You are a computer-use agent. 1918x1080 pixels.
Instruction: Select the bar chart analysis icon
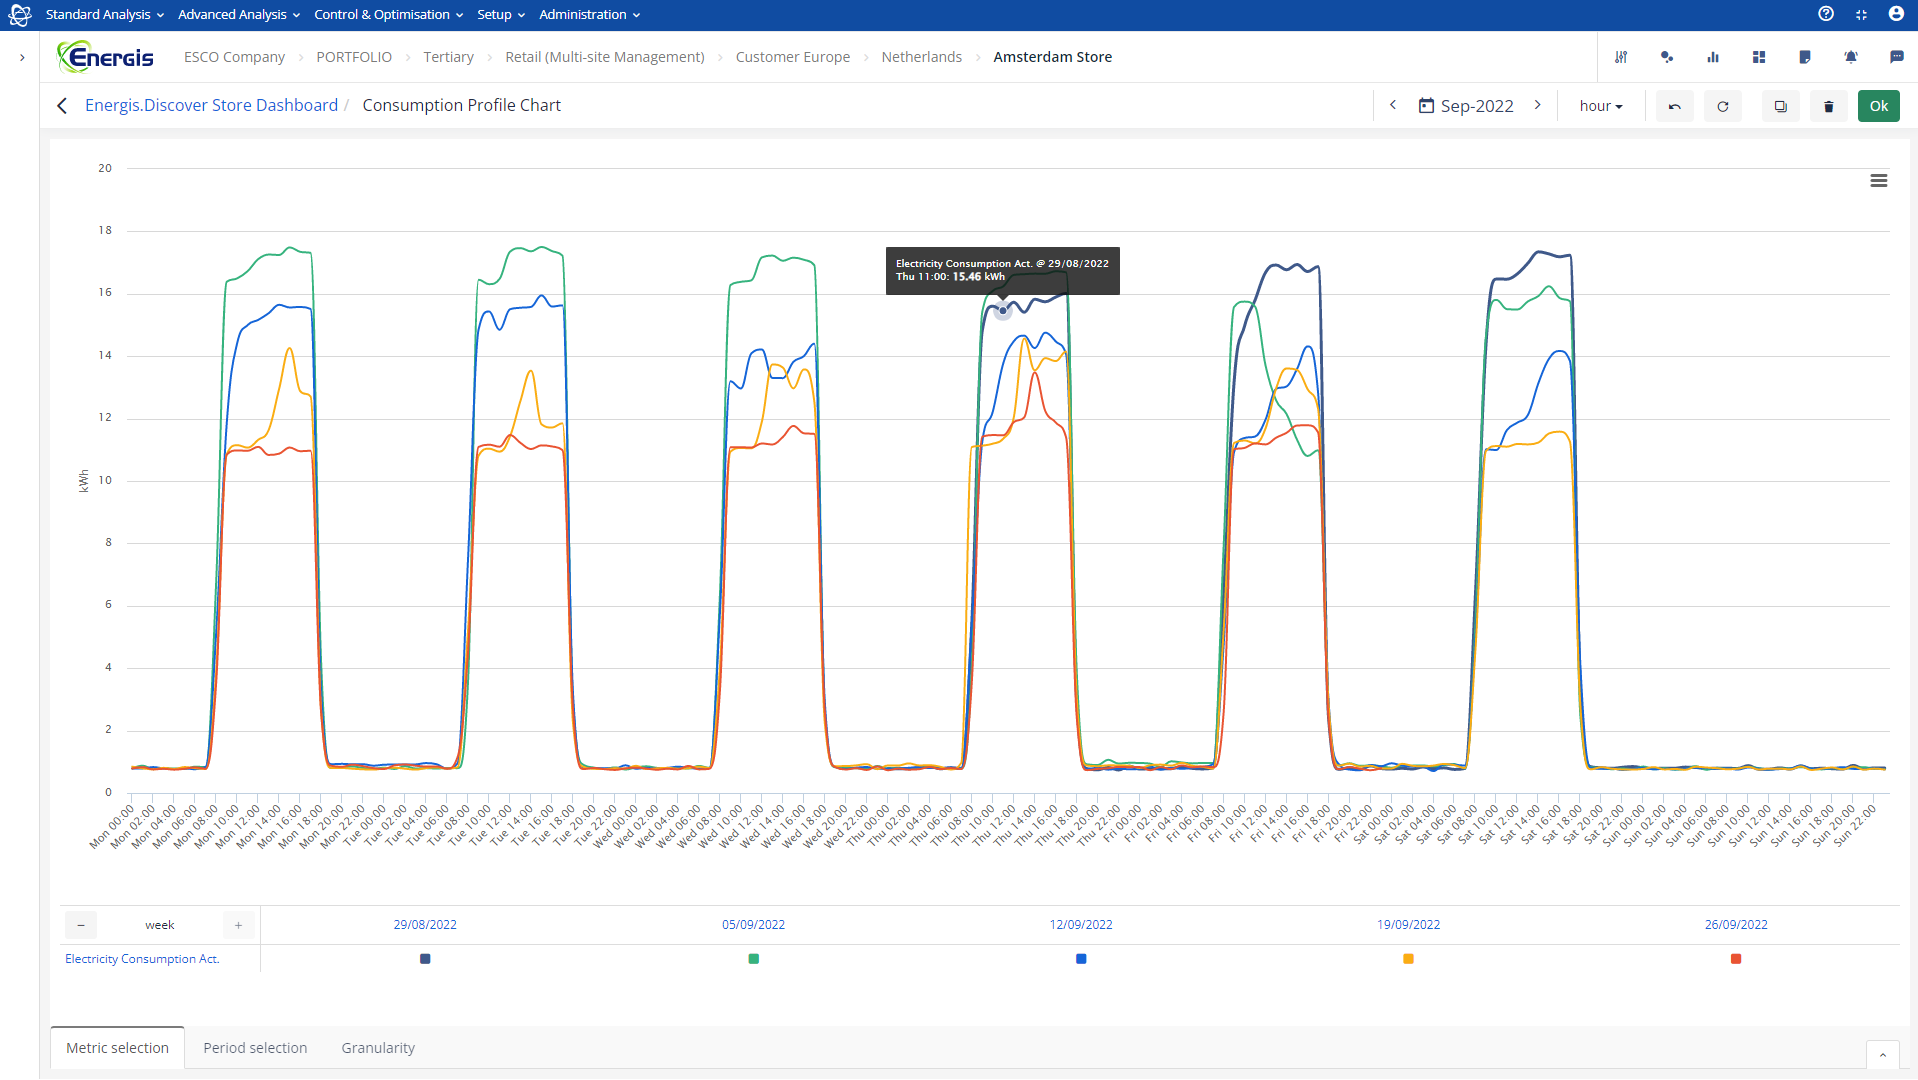(1713, 57)
